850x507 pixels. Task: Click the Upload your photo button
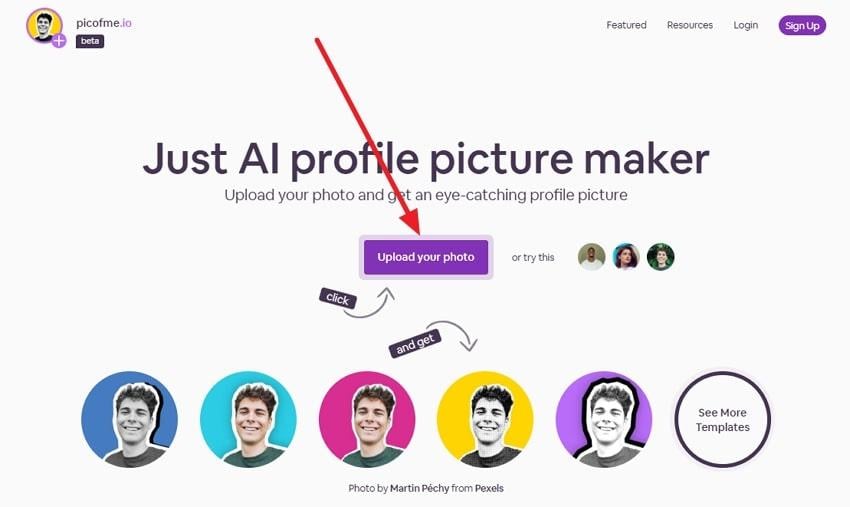point(426,257)
